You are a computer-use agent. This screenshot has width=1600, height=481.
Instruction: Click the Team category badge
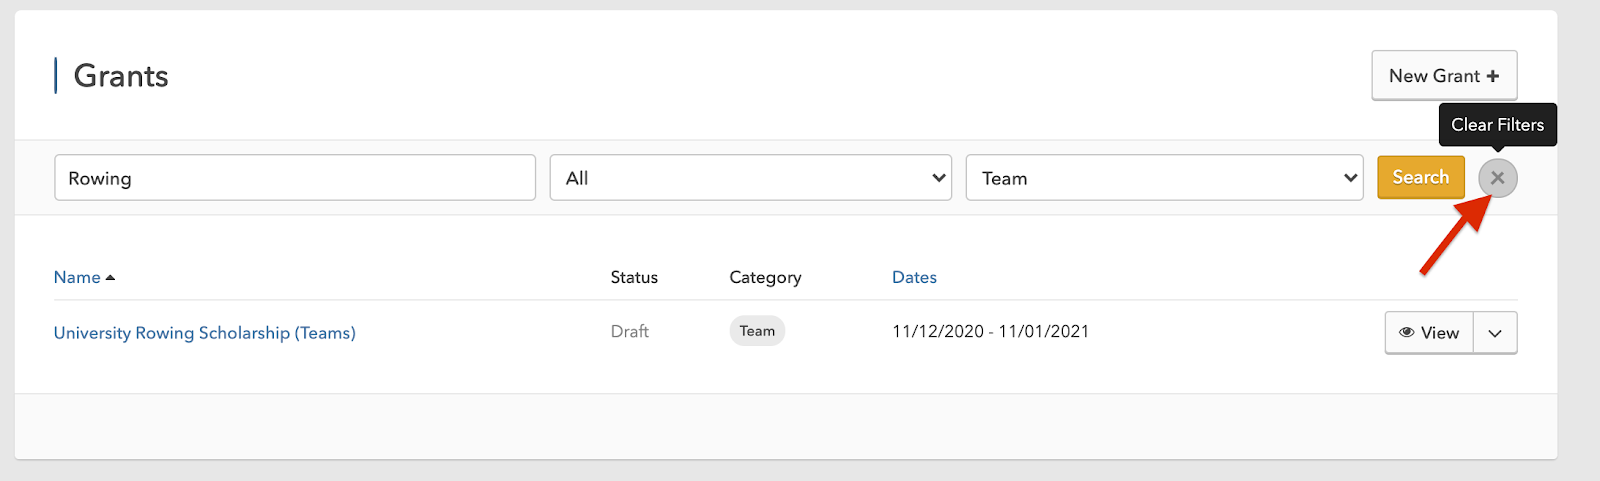click(x=757, y=331)
